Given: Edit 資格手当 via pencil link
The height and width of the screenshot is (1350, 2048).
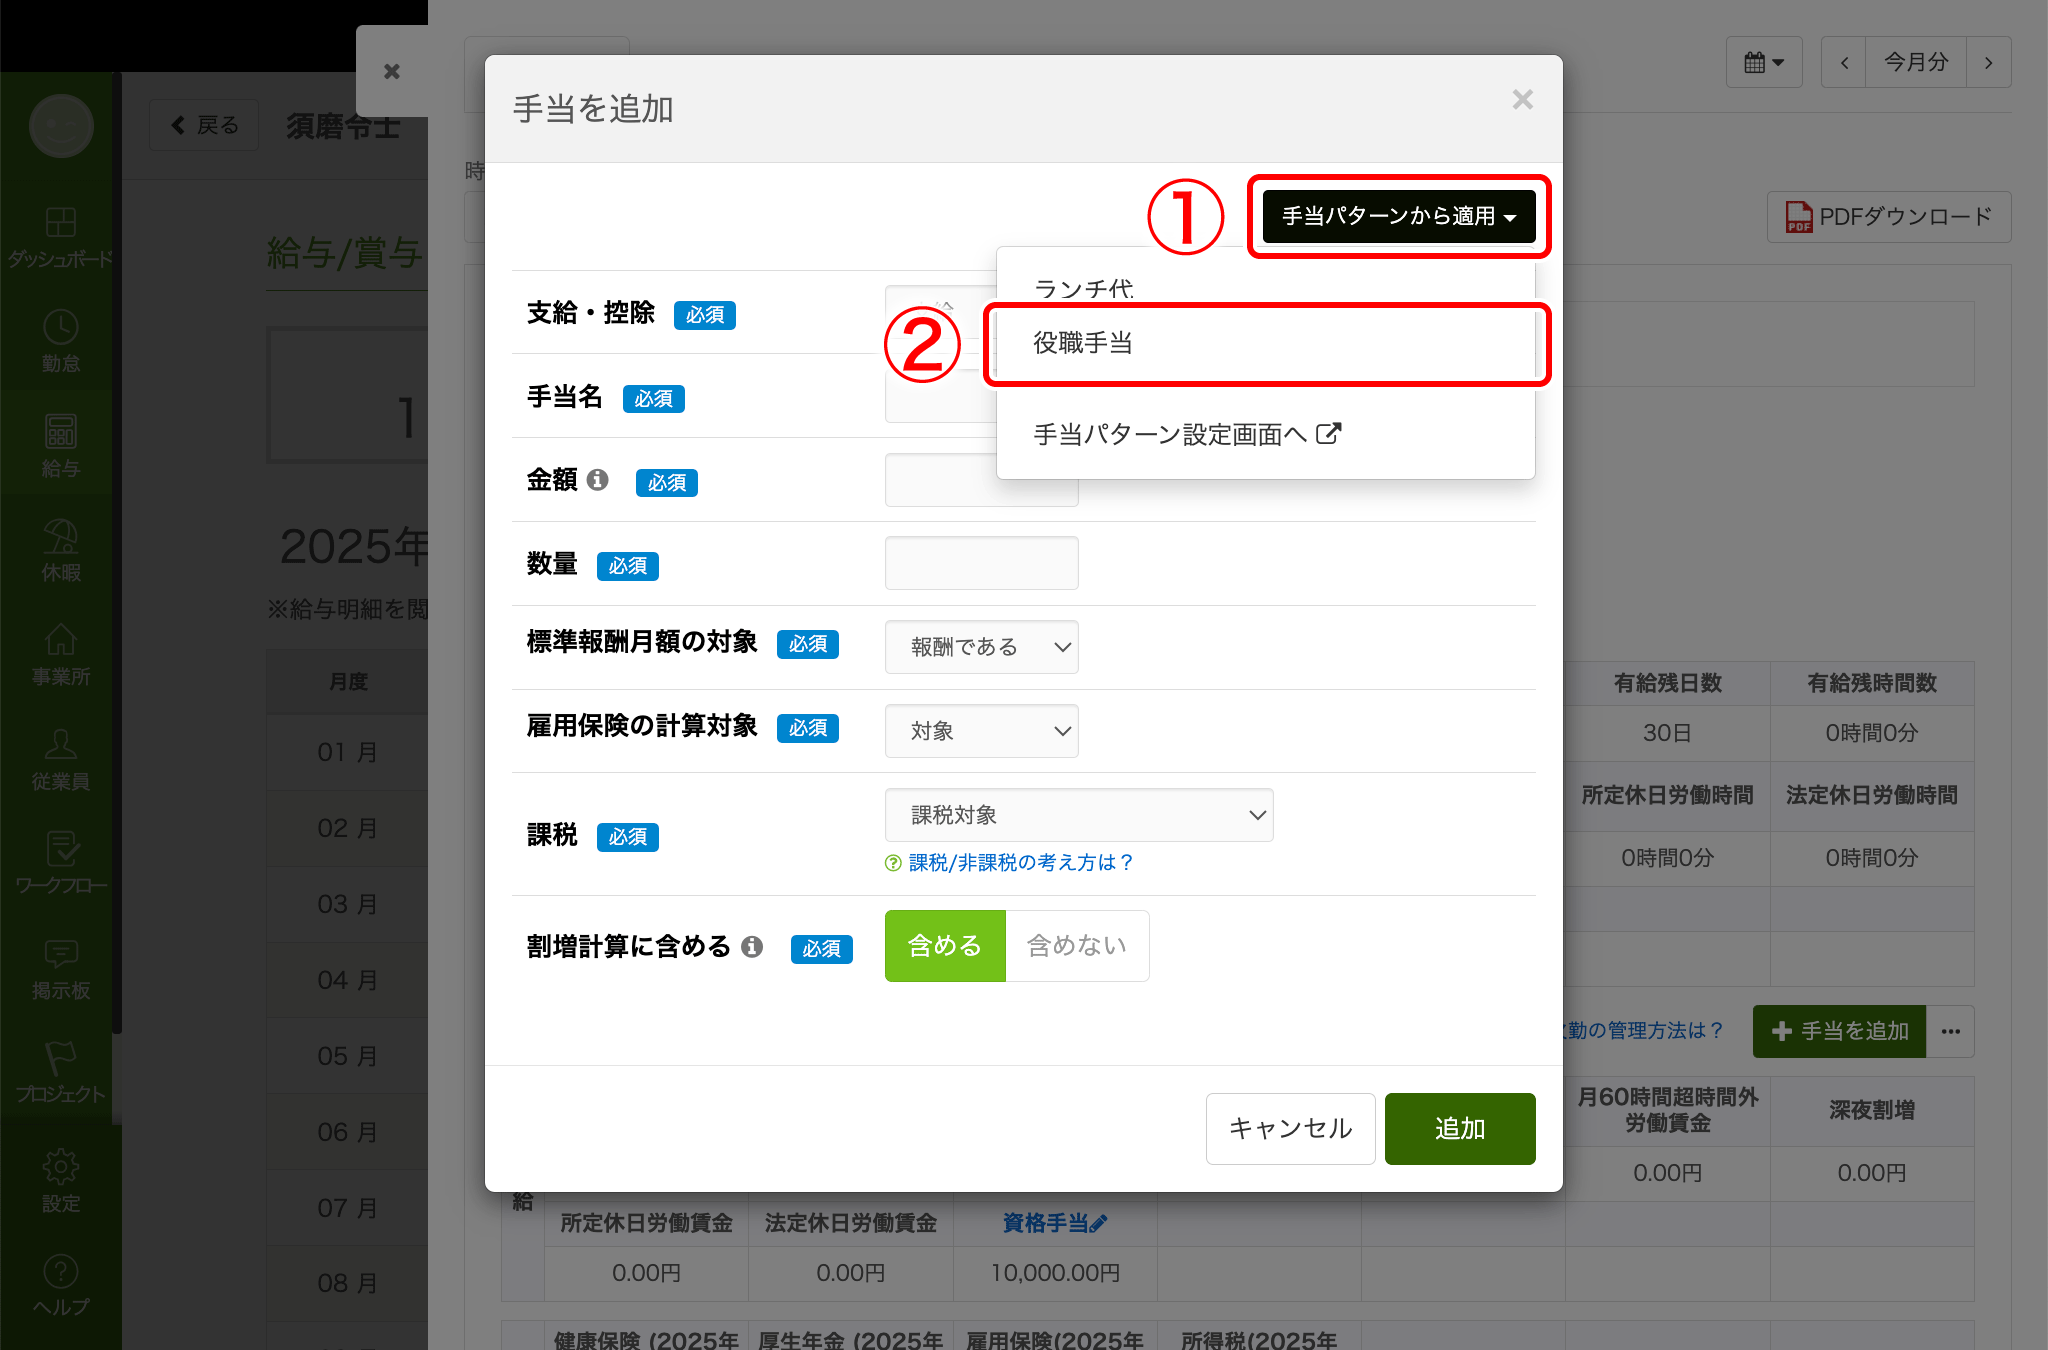Looking at the screenshot, I should [1055, 1223].
